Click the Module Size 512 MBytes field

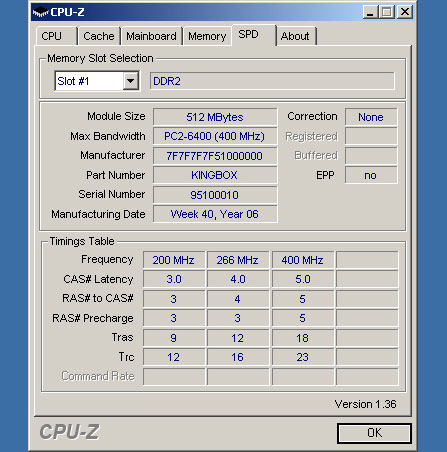[215, 117]
